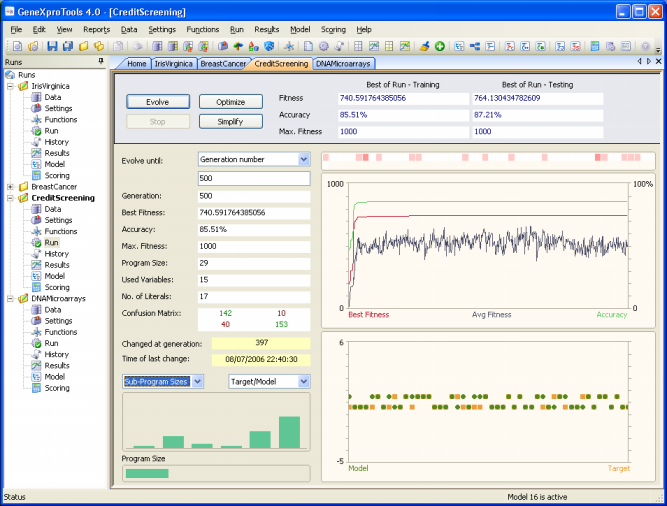Collapse the CreditScreening tree node
Image resolution: width=667 pixels, height=506 pixels.
pos(10,198)
